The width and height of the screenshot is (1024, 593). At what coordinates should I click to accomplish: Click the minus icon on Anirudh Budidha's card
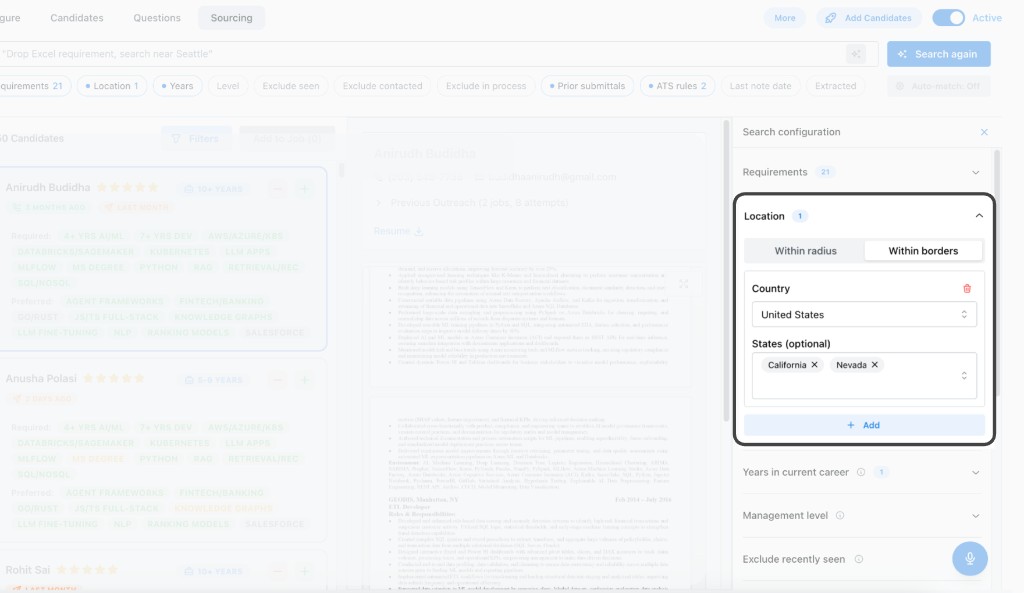(277, 189)
